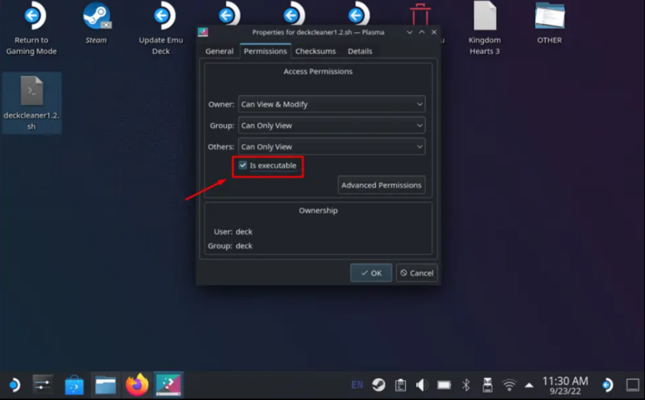Screen dimensions: 645x400
Task: Click the Advanced Permissions button
Action: click(x=381, y=185)
